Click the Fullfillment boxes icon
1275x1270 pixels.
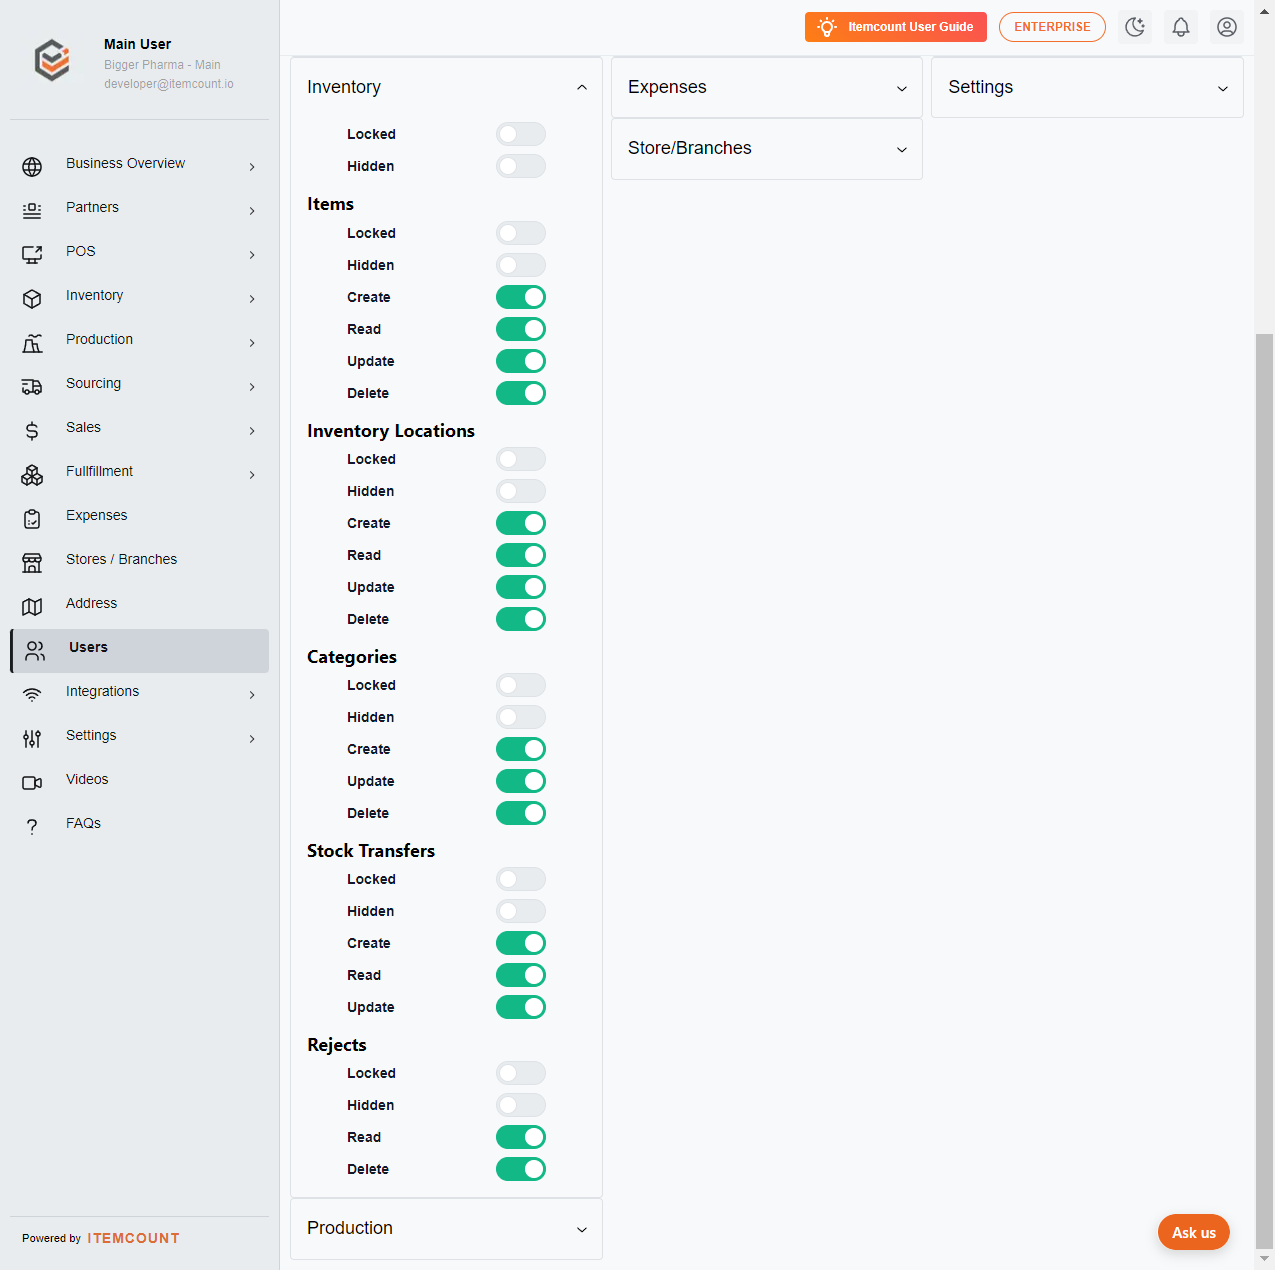point(32,475)
